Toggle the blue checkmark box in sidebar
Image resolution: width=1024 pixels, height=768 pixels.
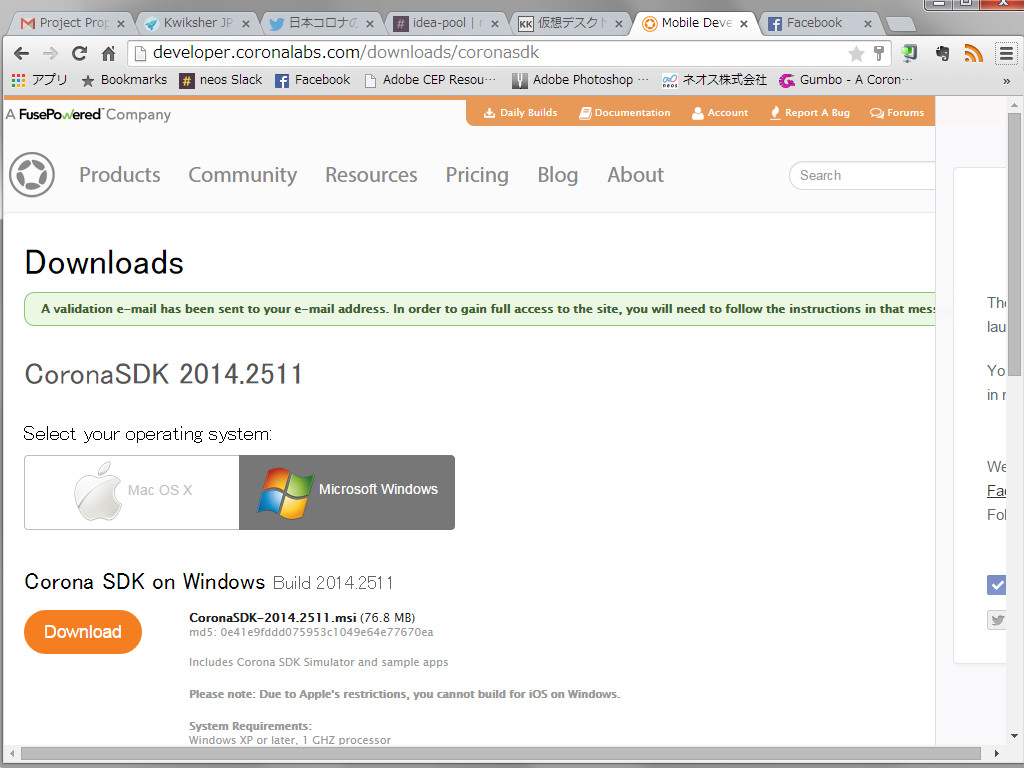pos(997,585)
